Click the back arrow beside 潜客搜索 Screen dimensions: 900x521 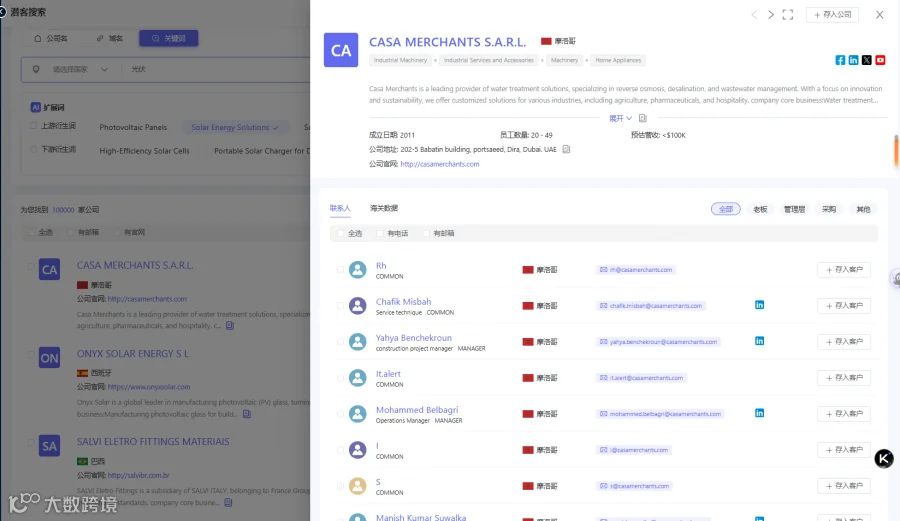click(x=2, y=12)
